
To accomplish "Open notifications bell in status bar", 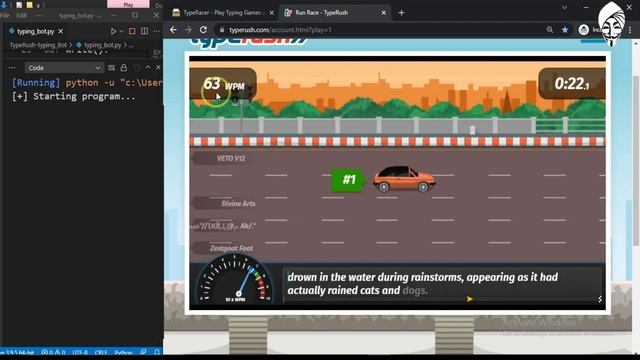I will point(157,352).
